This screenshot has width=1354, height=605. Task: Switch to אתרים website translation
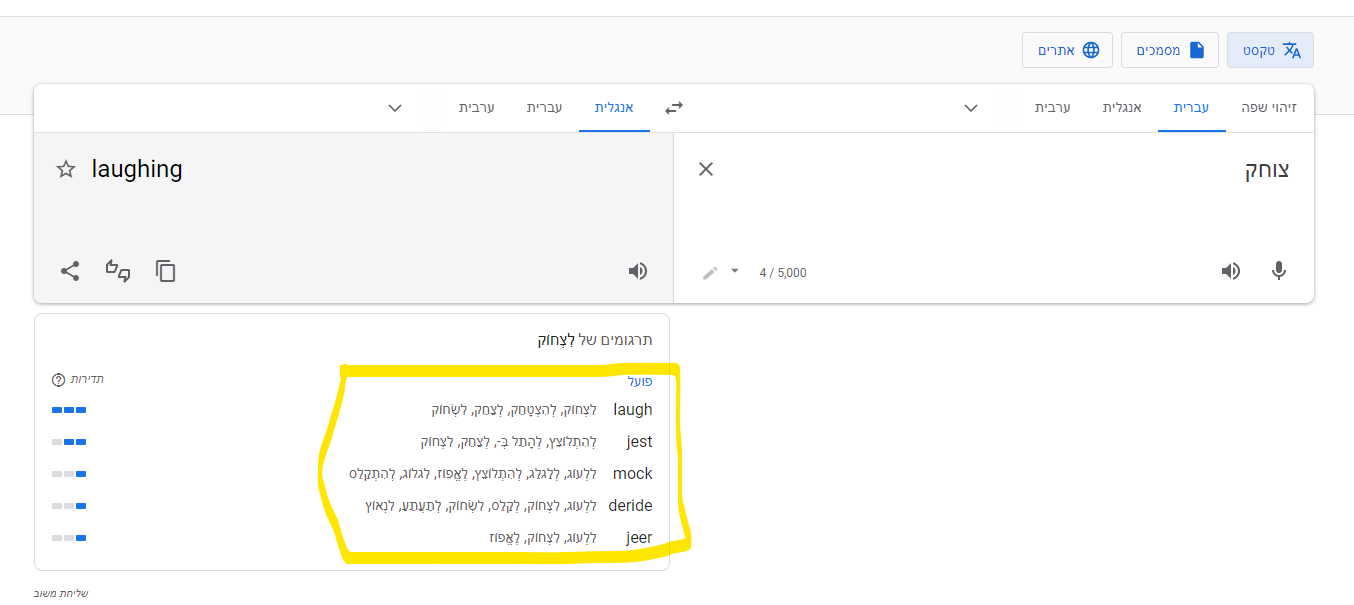[x=1067, y=49]
